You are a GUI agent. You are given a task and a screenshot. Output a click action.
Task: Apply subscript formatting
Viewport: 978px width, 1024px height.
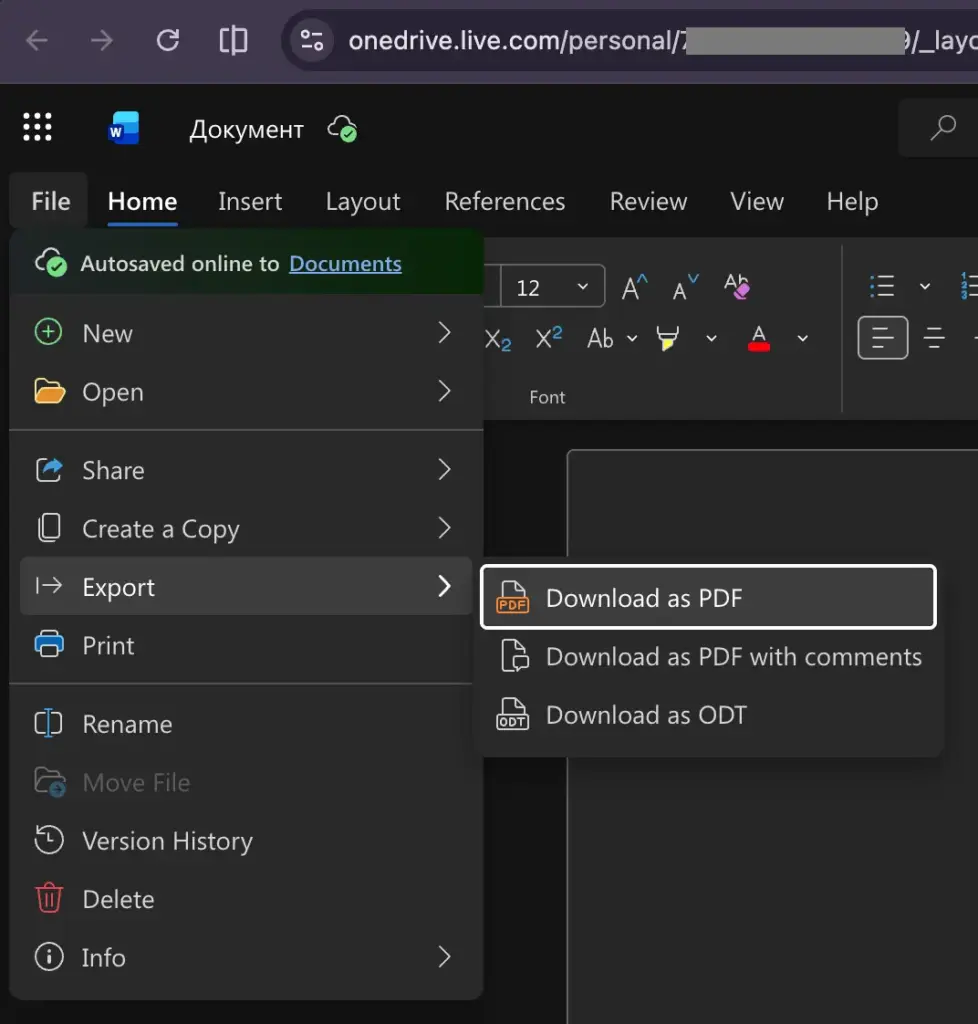tap(497, 339)
